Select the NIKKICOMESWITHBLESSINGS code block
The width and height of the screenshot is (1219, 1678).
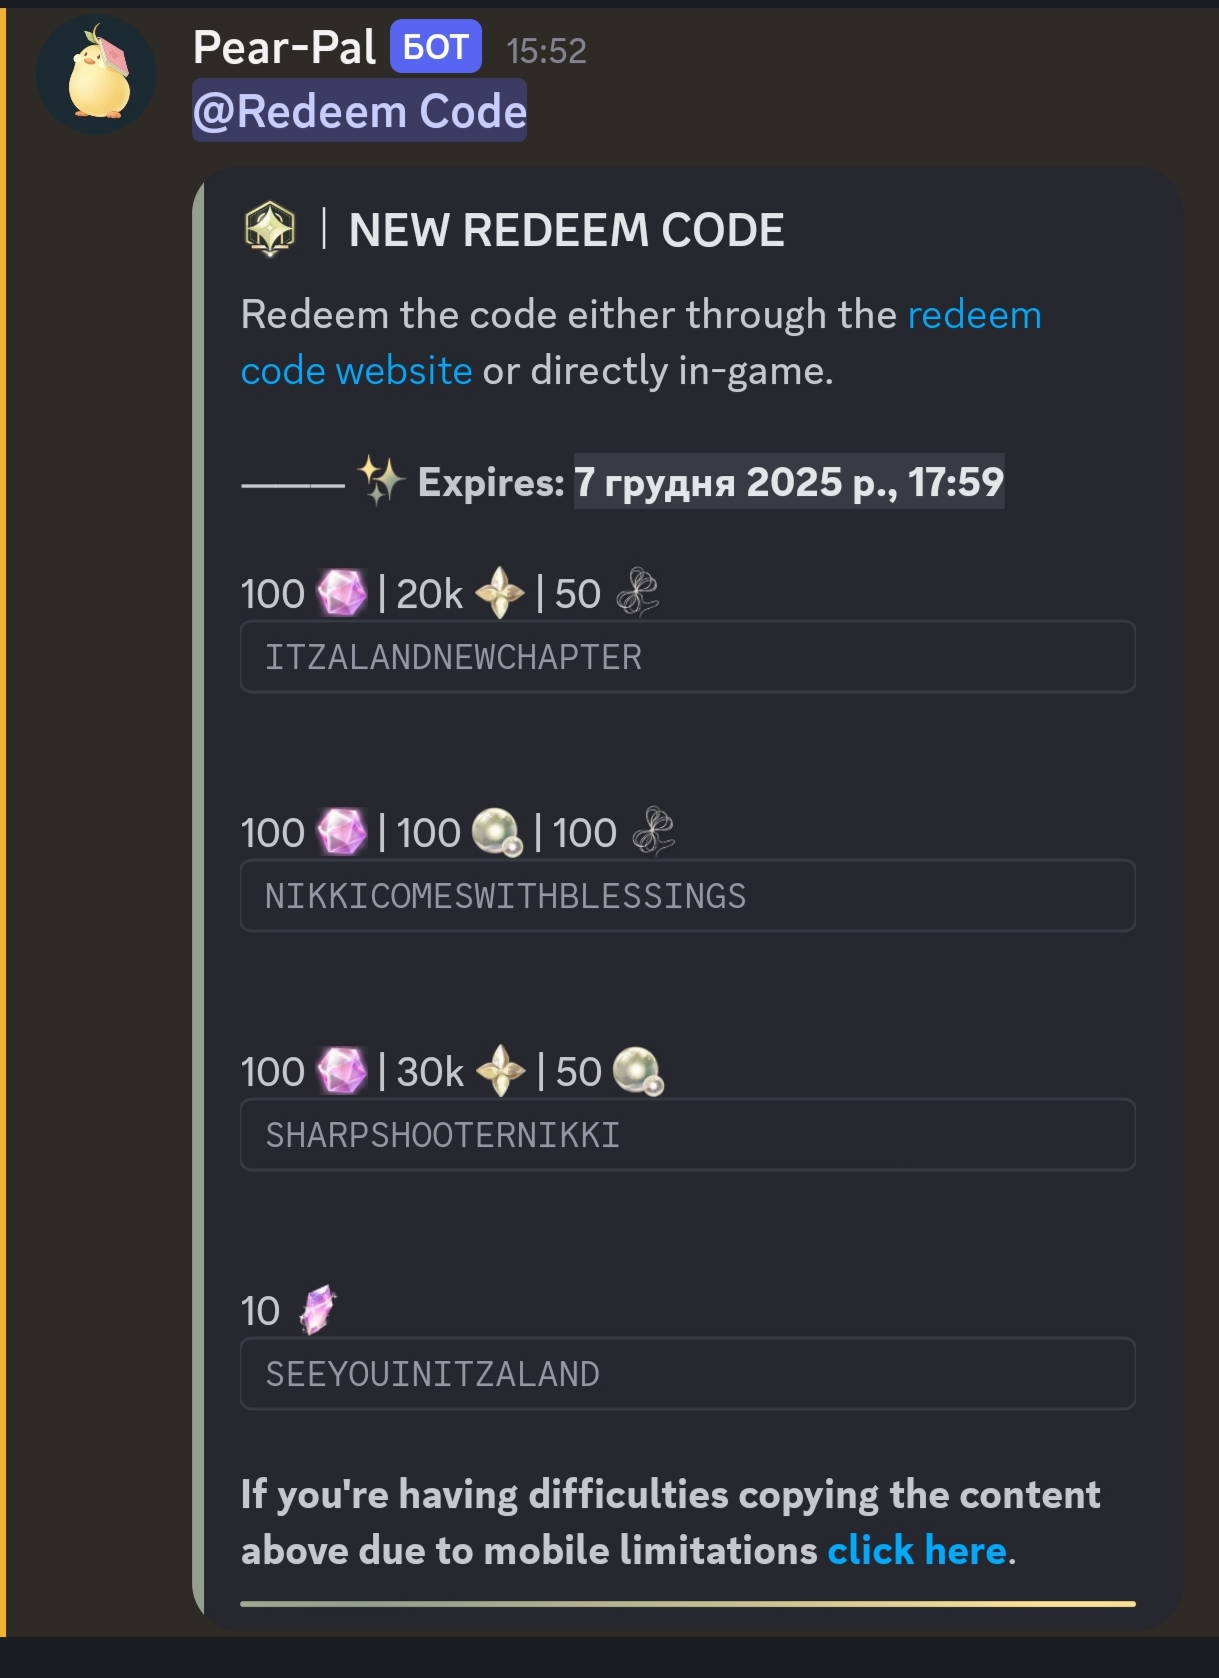pyautogui.click(x=687, y=896)
